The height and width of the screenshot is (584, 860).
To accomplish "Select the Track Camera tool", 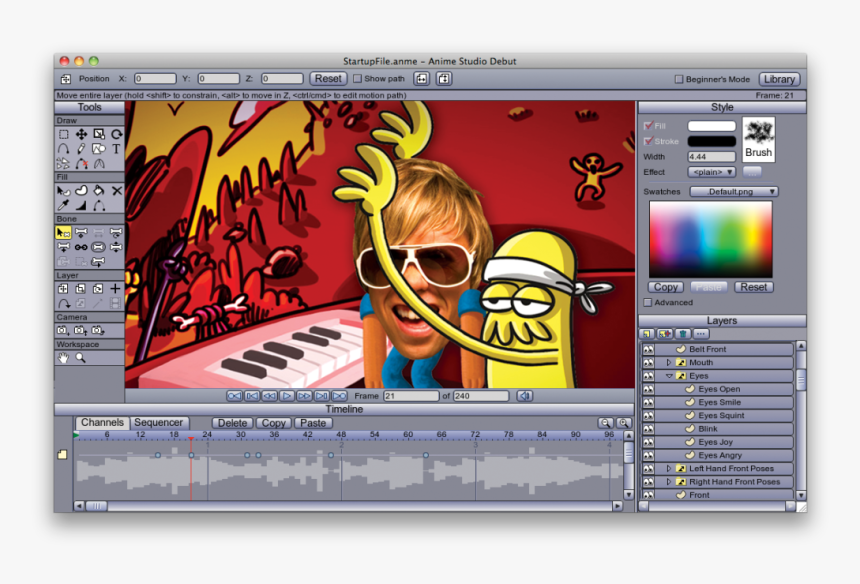I will [63, 331].
